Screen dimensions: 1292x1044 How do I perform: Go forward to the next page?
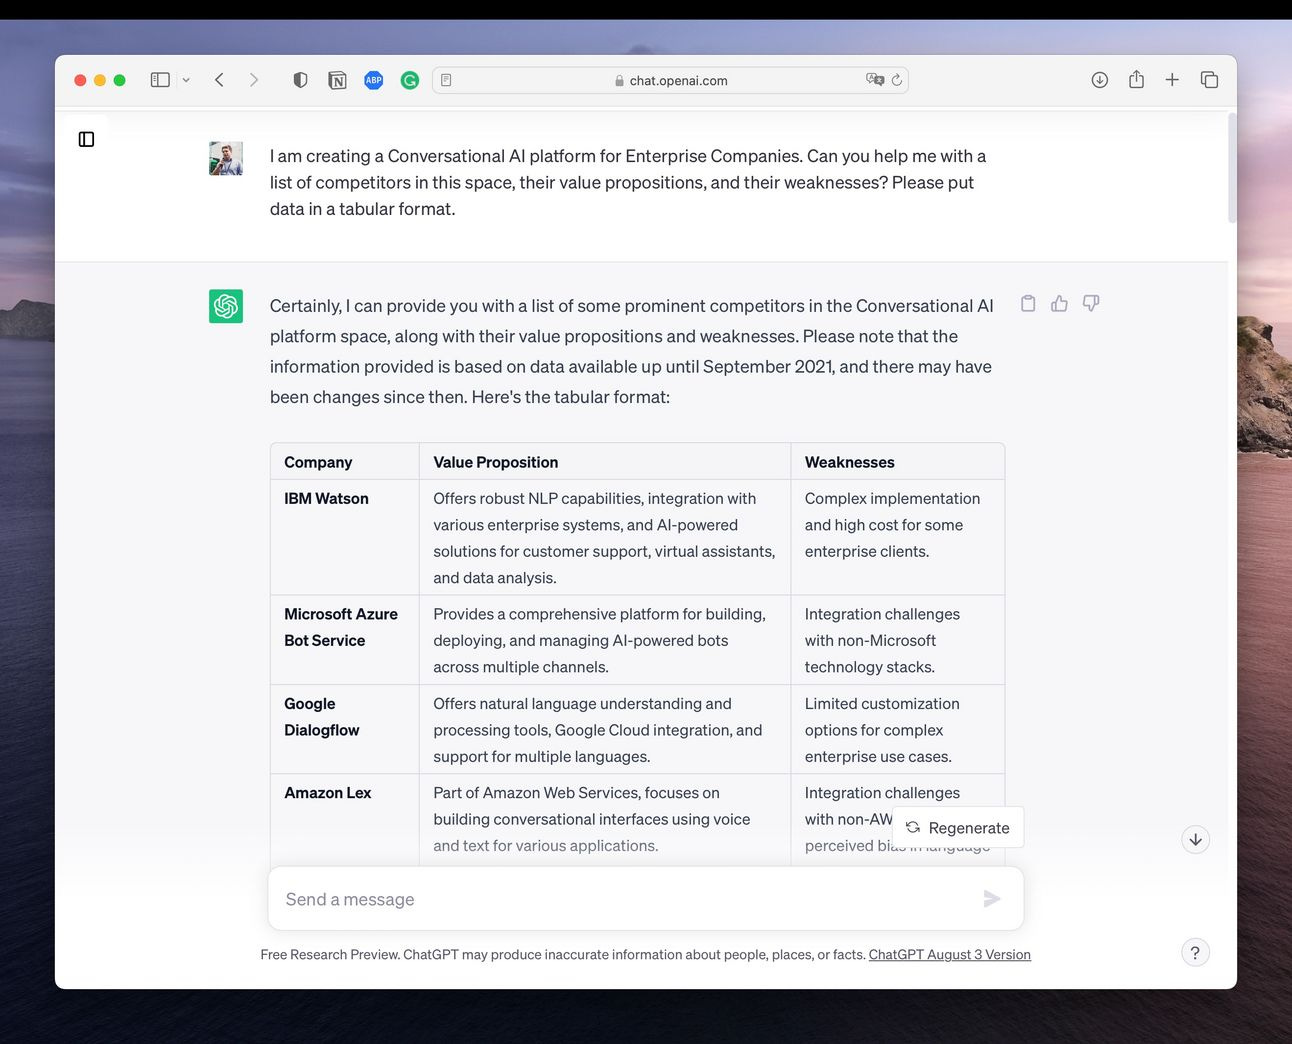[254, 80]
